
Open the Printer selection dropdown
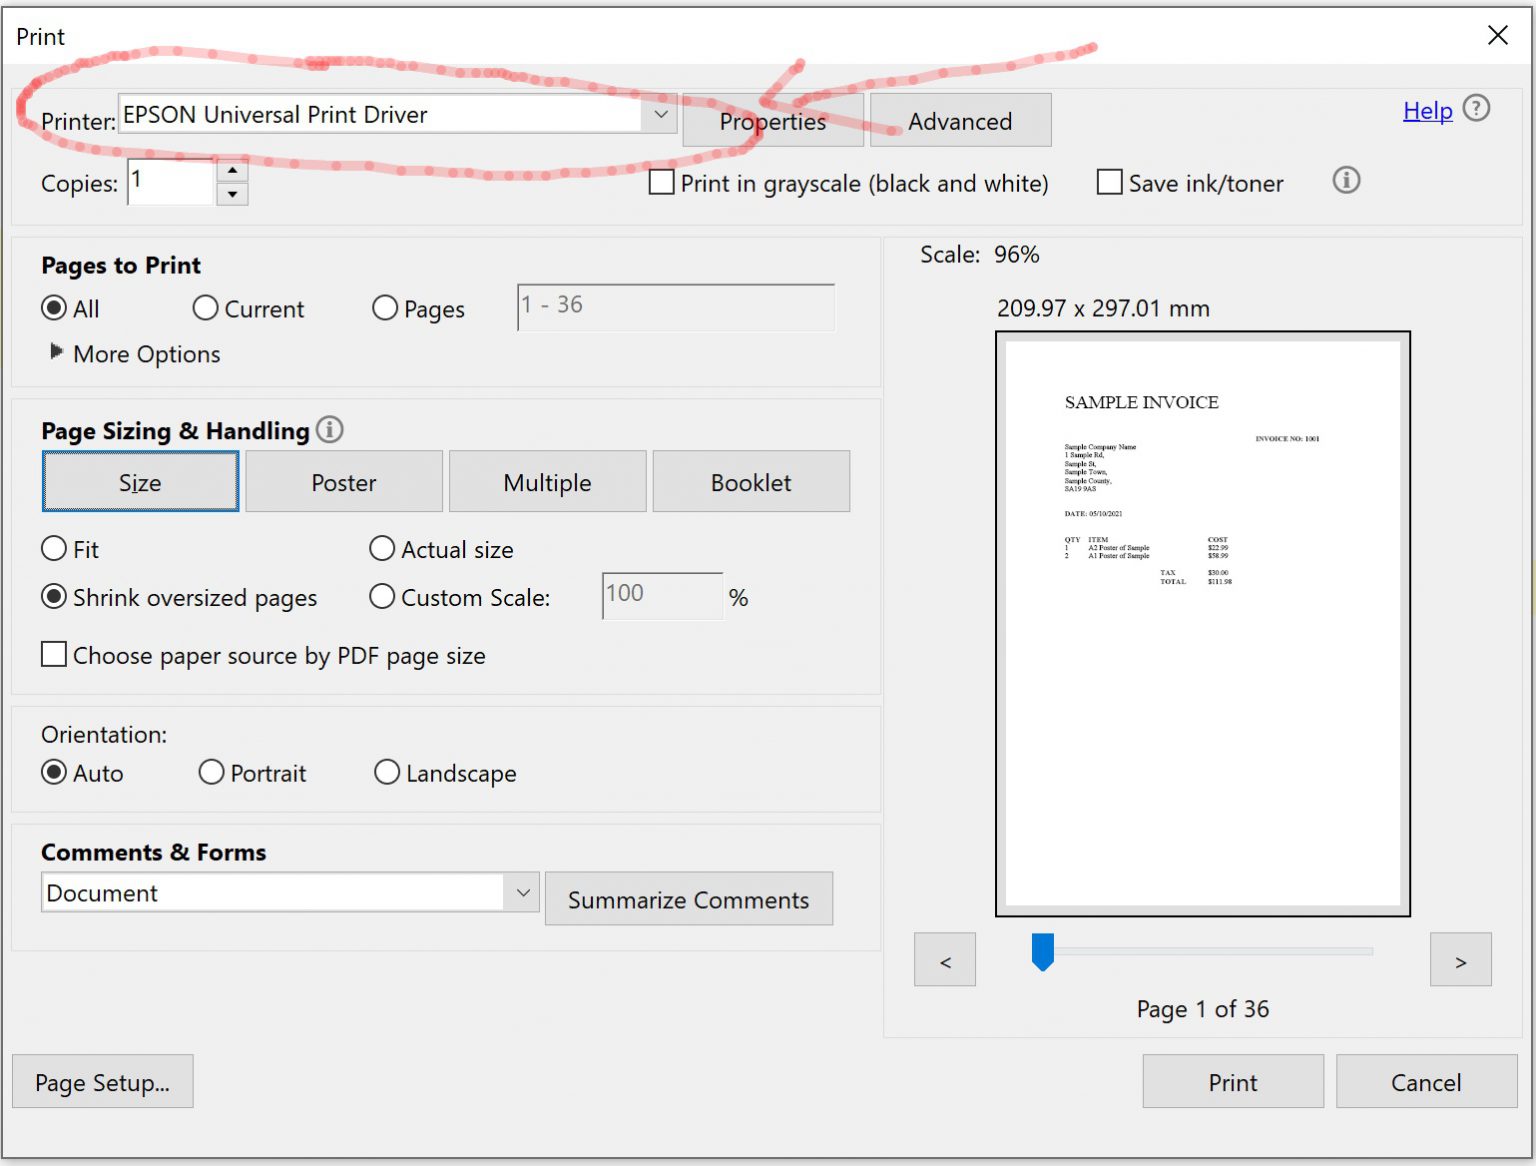[x=660, y=114]
